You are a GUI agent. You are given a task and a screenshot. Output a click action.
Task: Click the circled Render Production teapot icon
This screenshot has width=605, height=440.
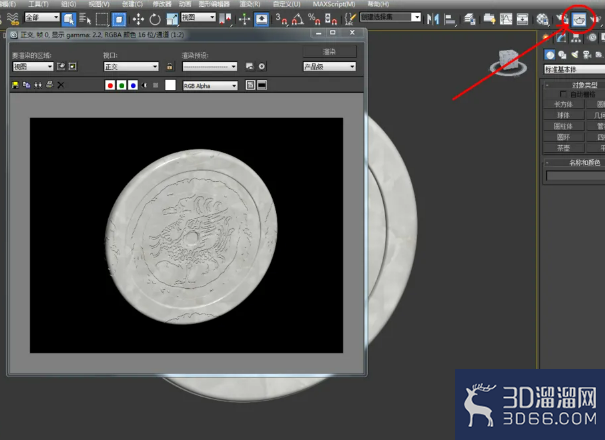[579, 19]
